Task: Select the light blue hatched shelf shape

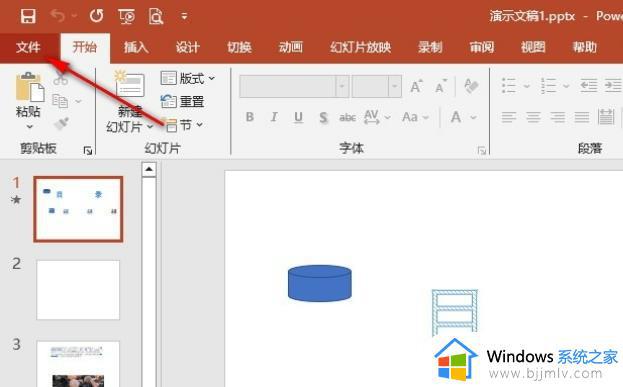Action: (455, 312)
